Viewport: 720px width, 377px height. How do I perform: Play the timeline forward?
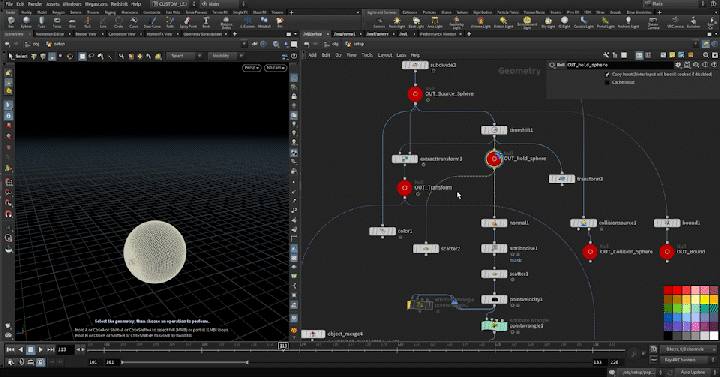[x=40, y=350]
